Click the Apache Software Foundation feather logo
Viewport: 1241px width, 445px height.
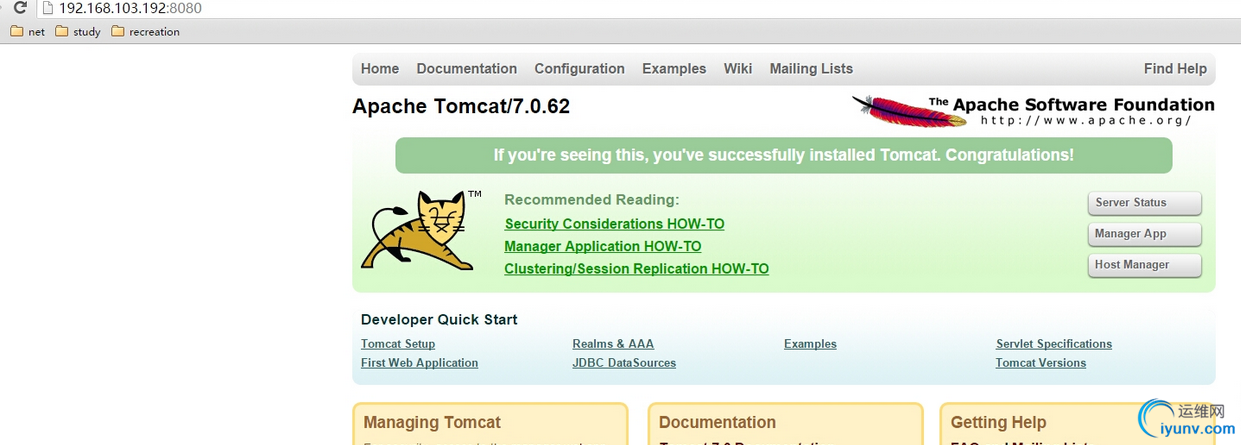(x=909, y=110)
